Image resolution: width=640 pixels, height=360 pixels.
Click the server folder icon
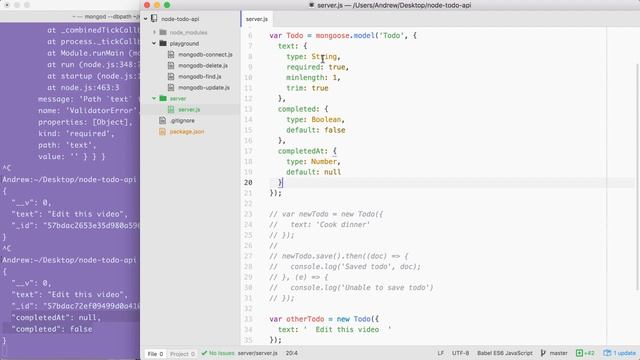coord(163,98)
